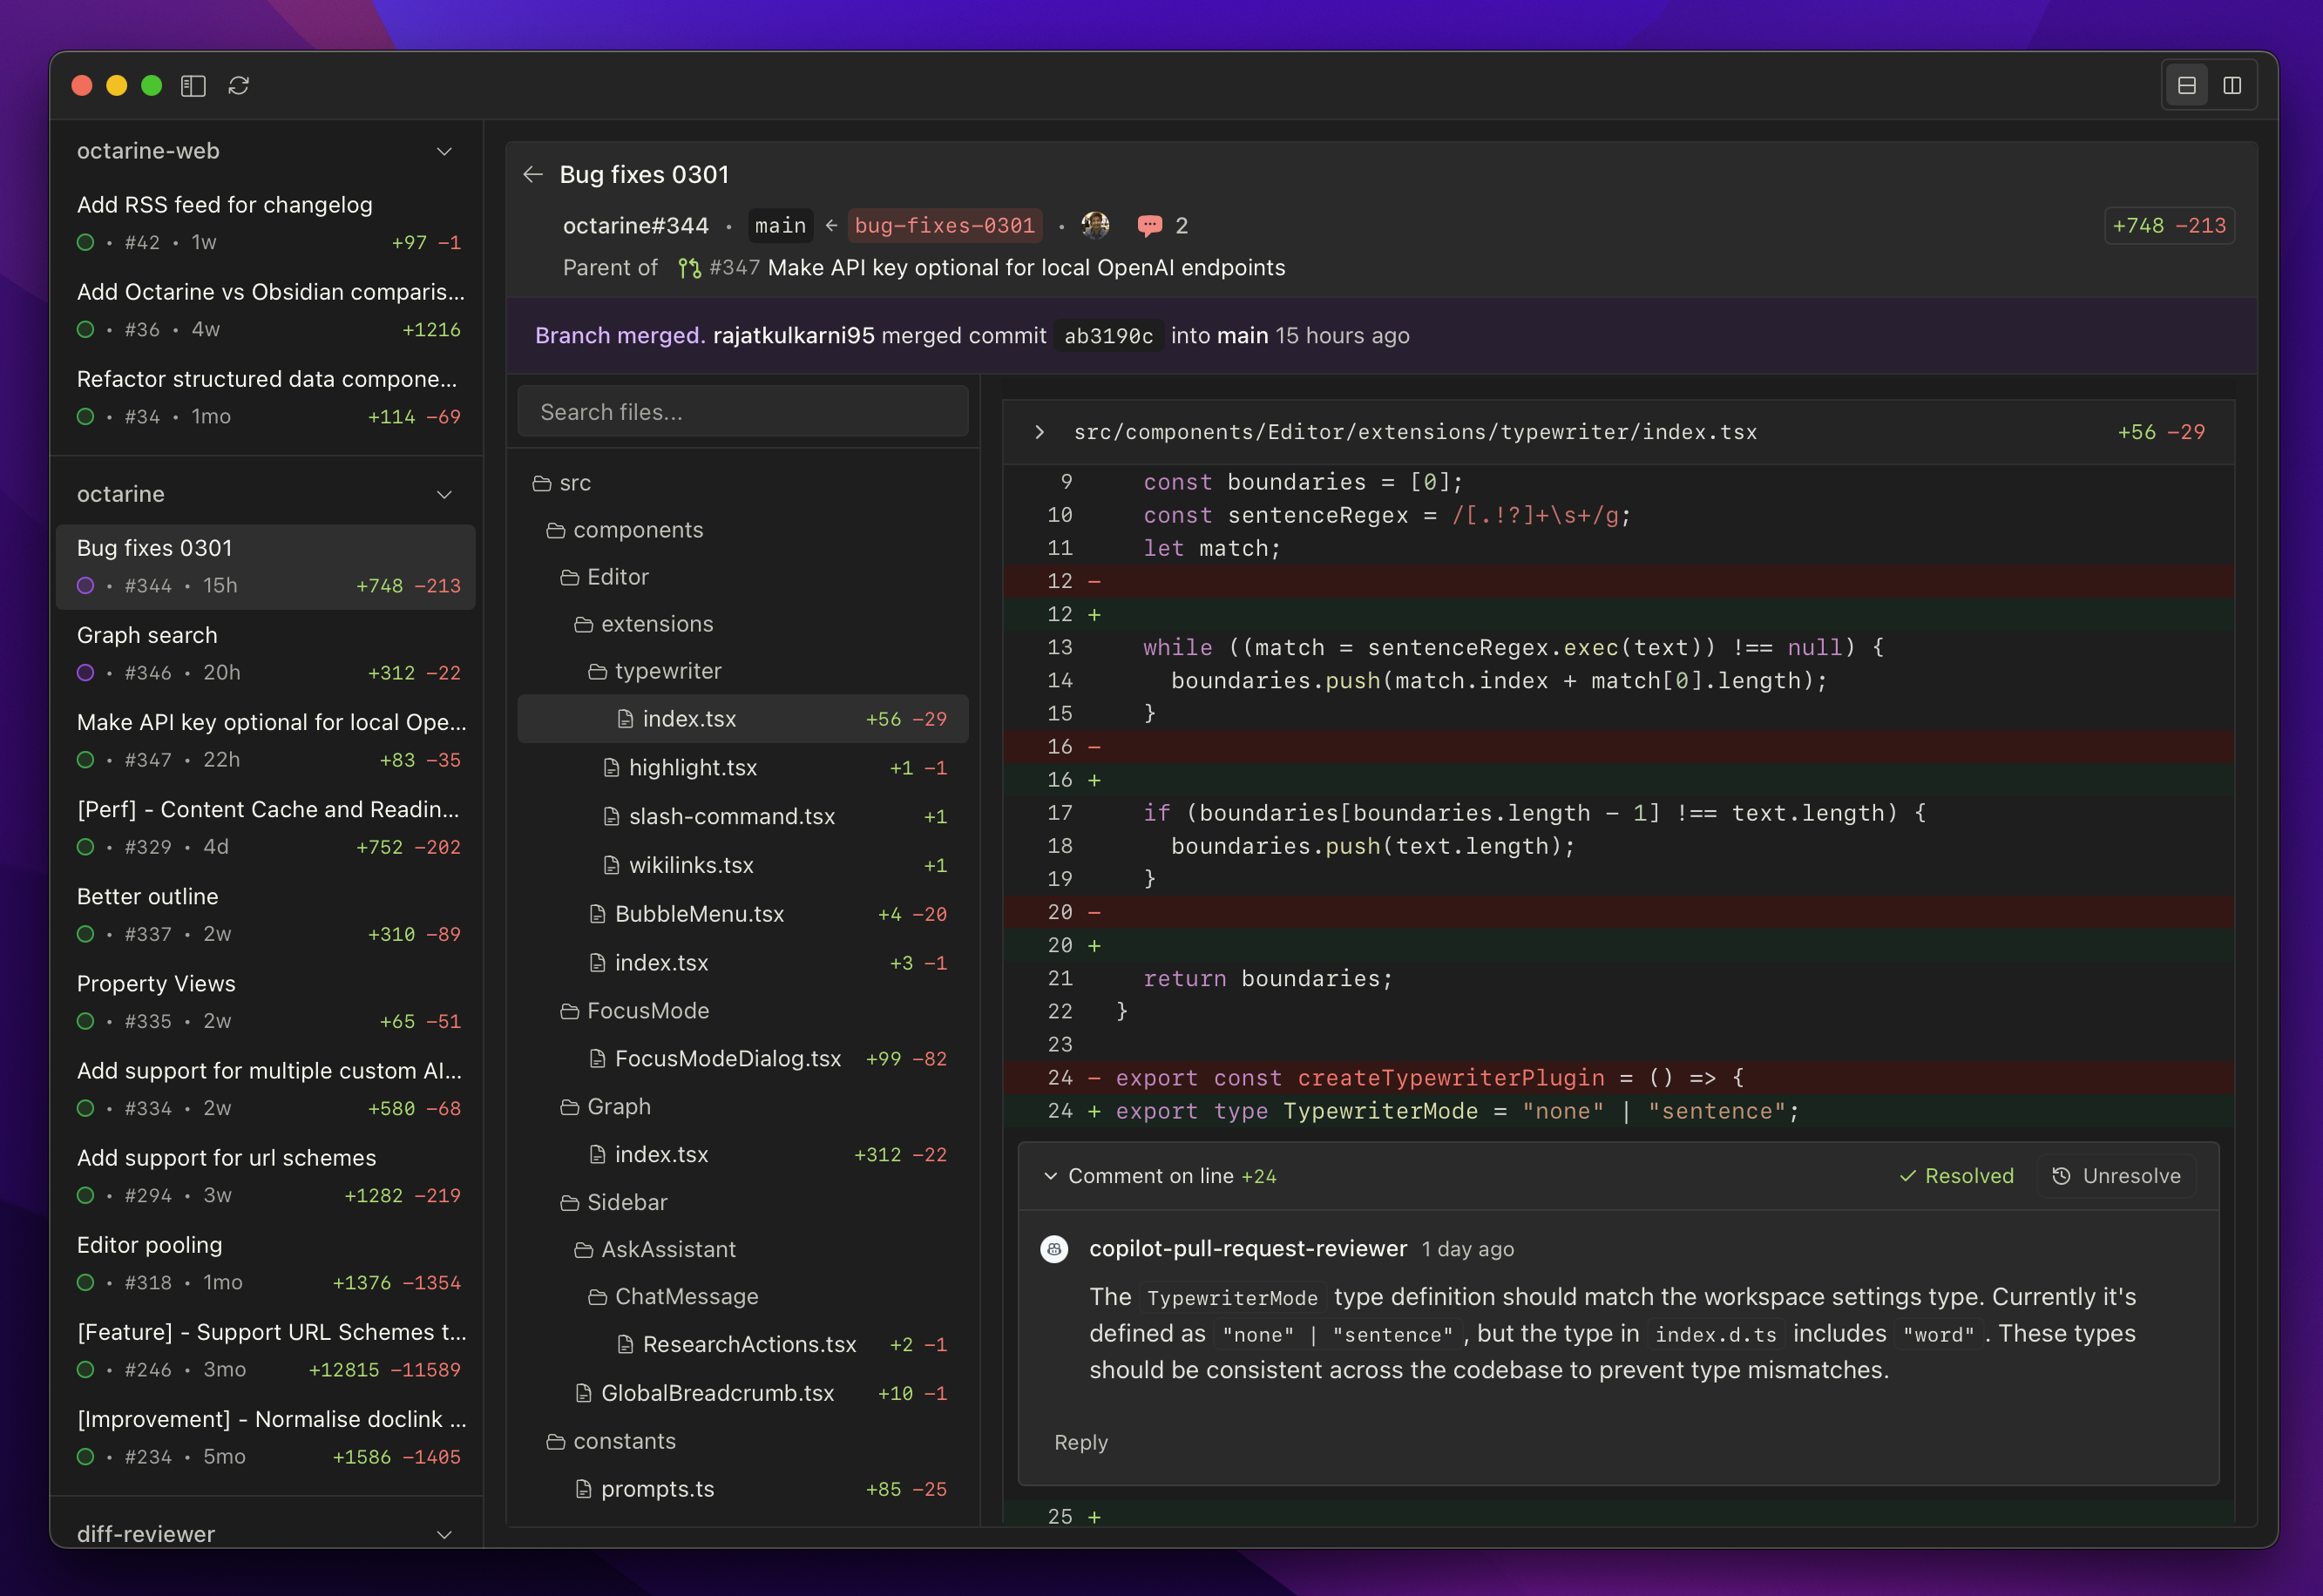Click the purple status dot beside Graph search

click(85, 672)
